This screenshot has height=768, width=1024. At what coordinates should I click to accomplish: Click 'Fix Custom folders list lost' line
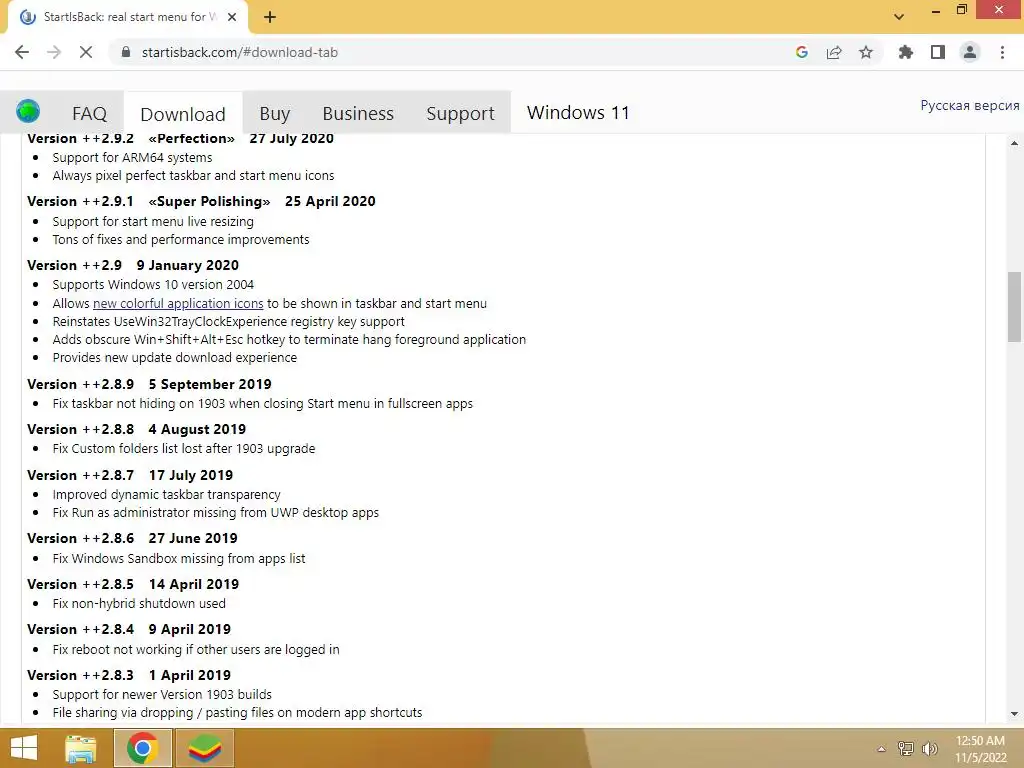184,449
